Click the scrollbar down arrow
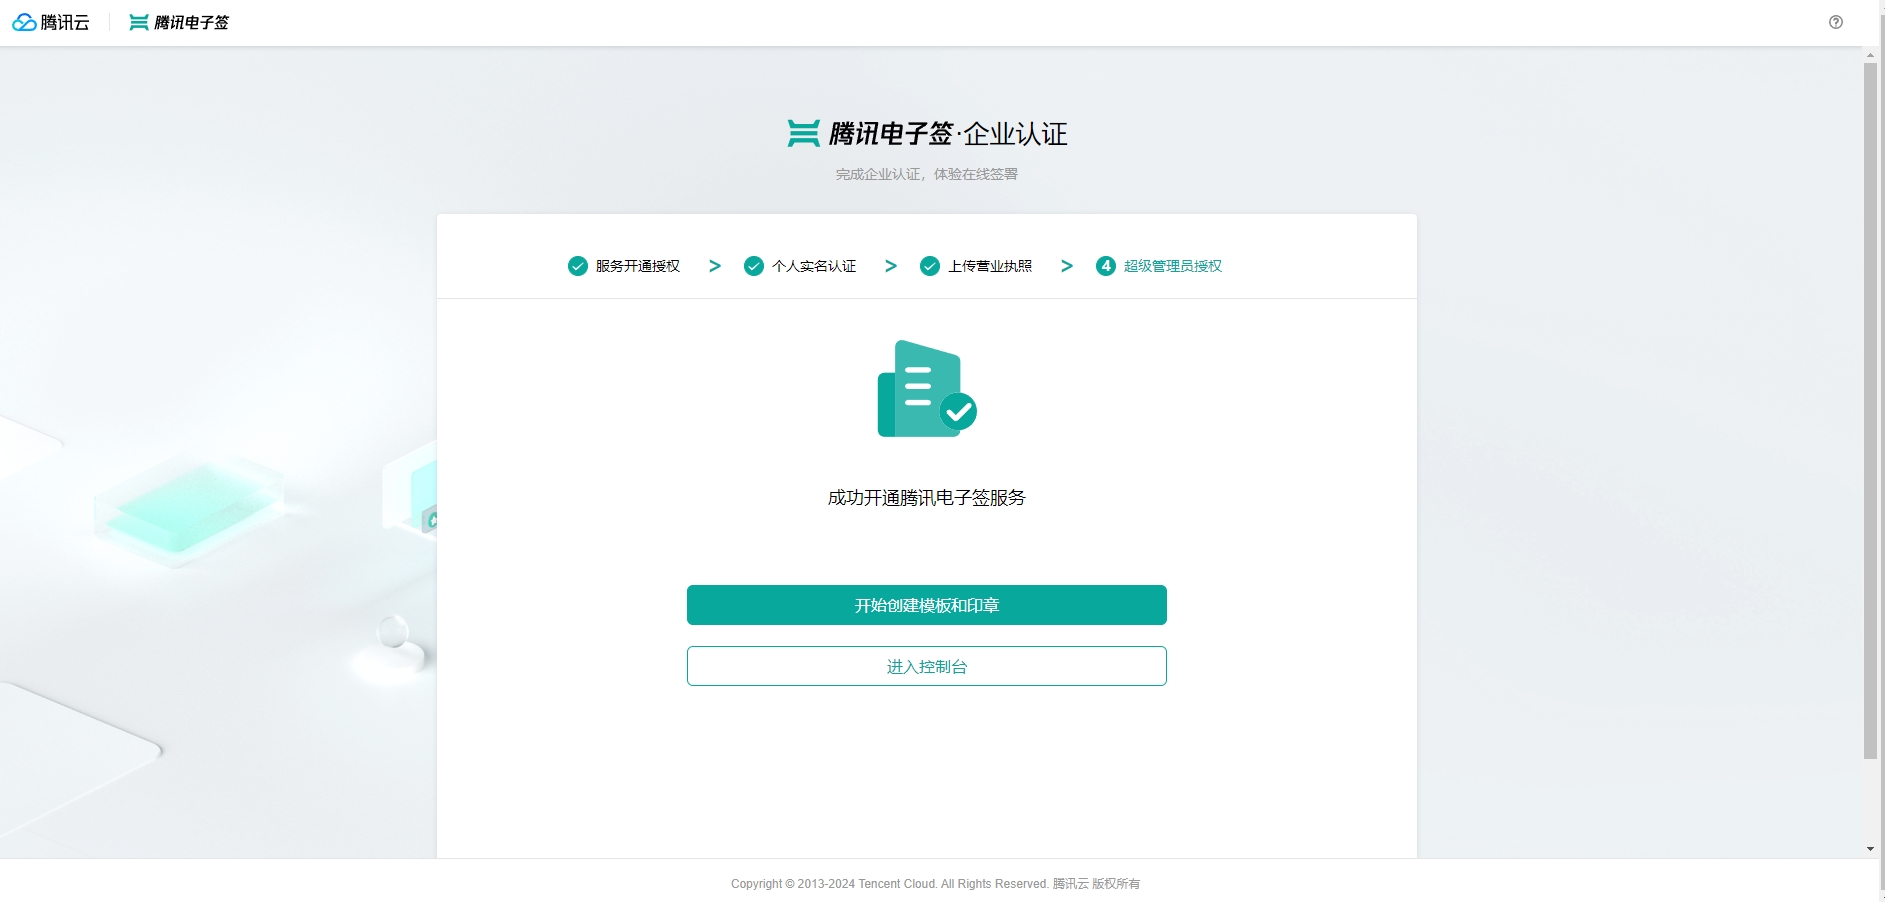This screenshot has width=1885, height=902. pos(1870,849)
